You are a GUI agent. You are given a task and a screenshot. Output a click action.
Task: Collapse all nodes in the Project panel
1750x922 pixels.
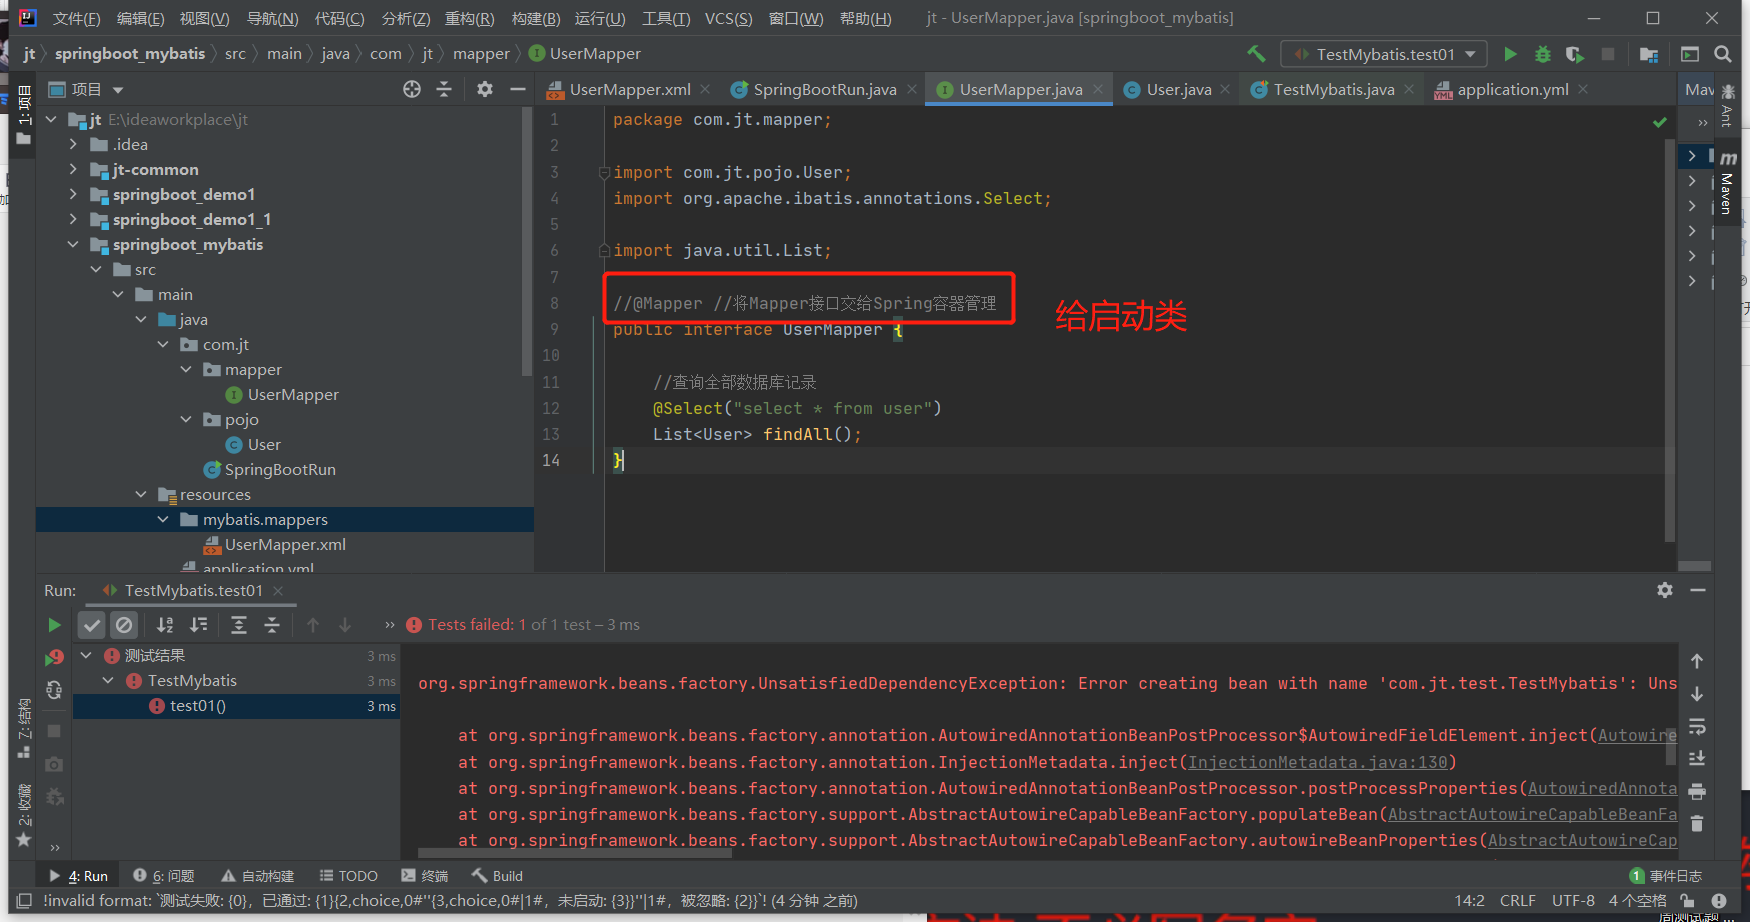click(x=444, y=89)
